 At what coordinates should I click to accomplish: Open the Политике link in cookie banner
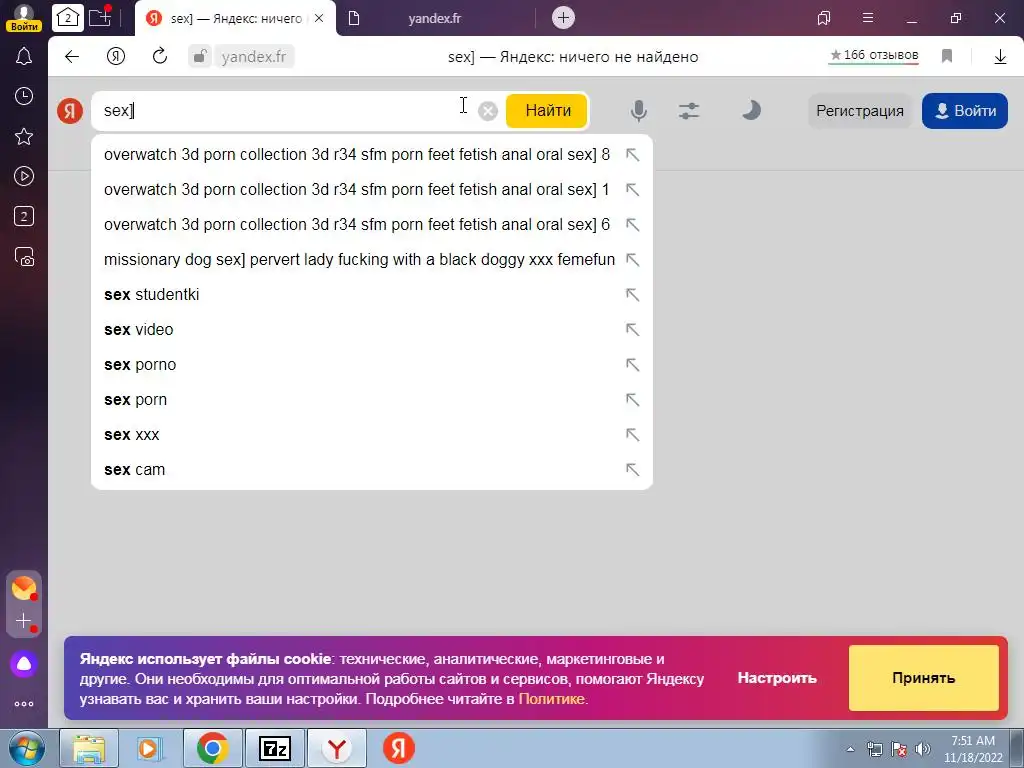551,699
